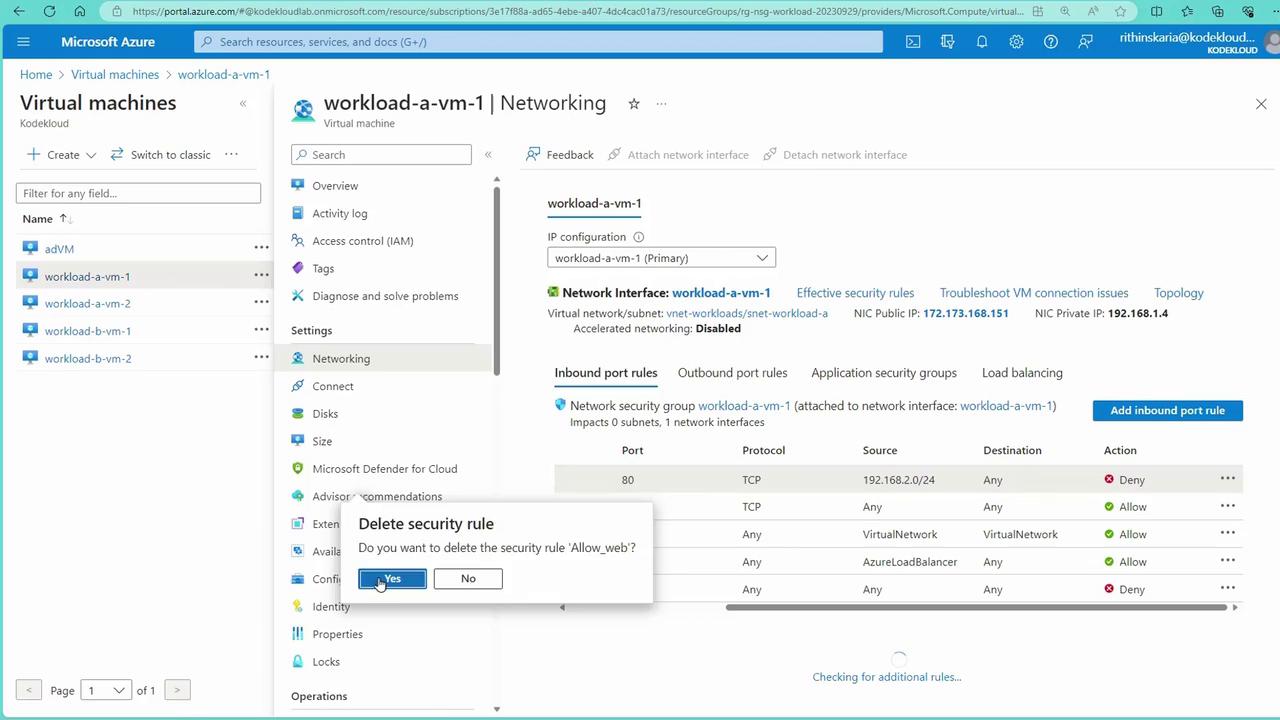Open portal settings gear
Viewport: 1280px width, 720px height.
[x=1016, y=42]
